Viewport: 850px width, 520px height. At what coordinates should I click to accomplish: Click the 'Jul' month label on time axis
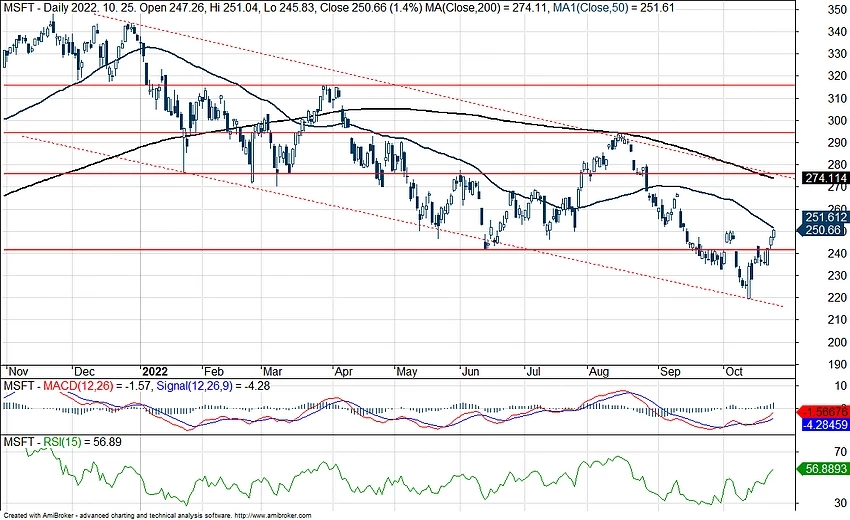coord(534,371)
